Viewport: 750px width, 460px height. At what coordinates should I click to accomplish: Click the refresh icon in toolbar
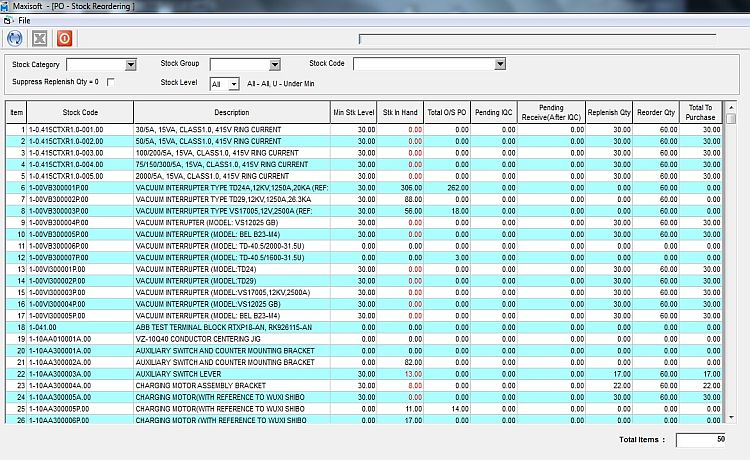15,39
